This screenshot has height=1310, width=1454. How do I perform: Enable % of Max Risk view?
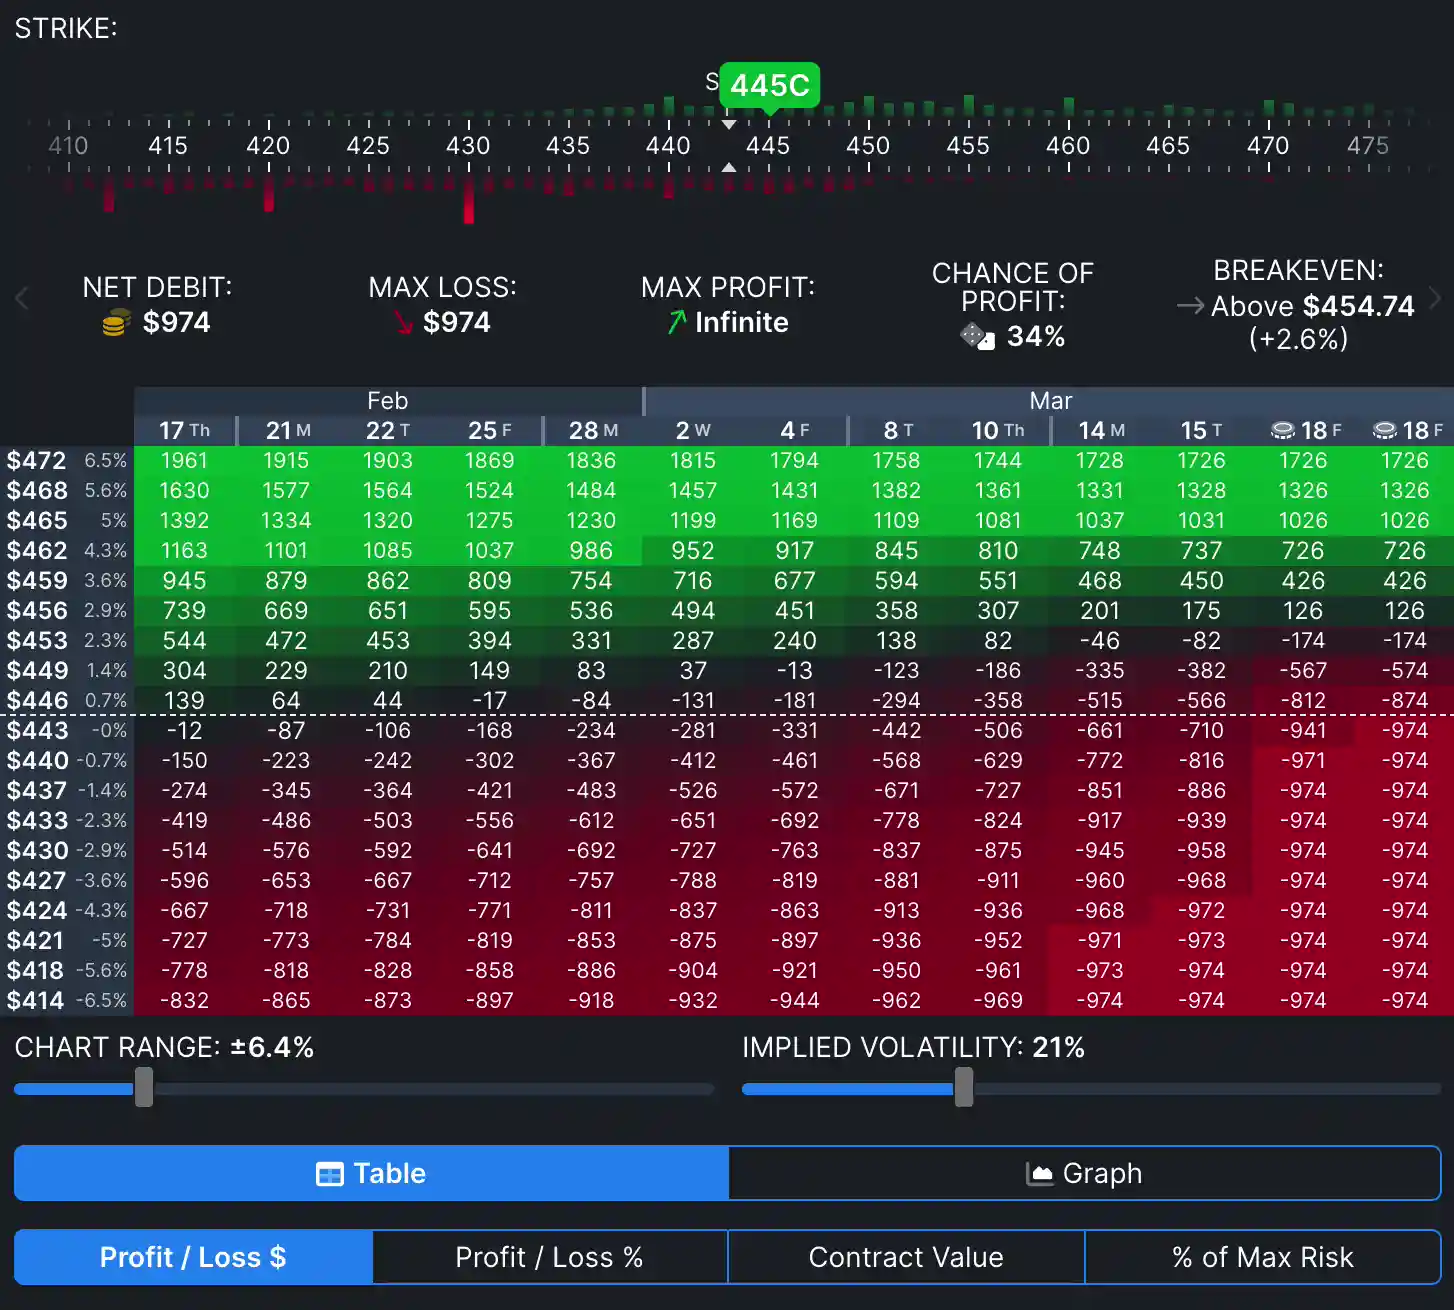1262,1257
